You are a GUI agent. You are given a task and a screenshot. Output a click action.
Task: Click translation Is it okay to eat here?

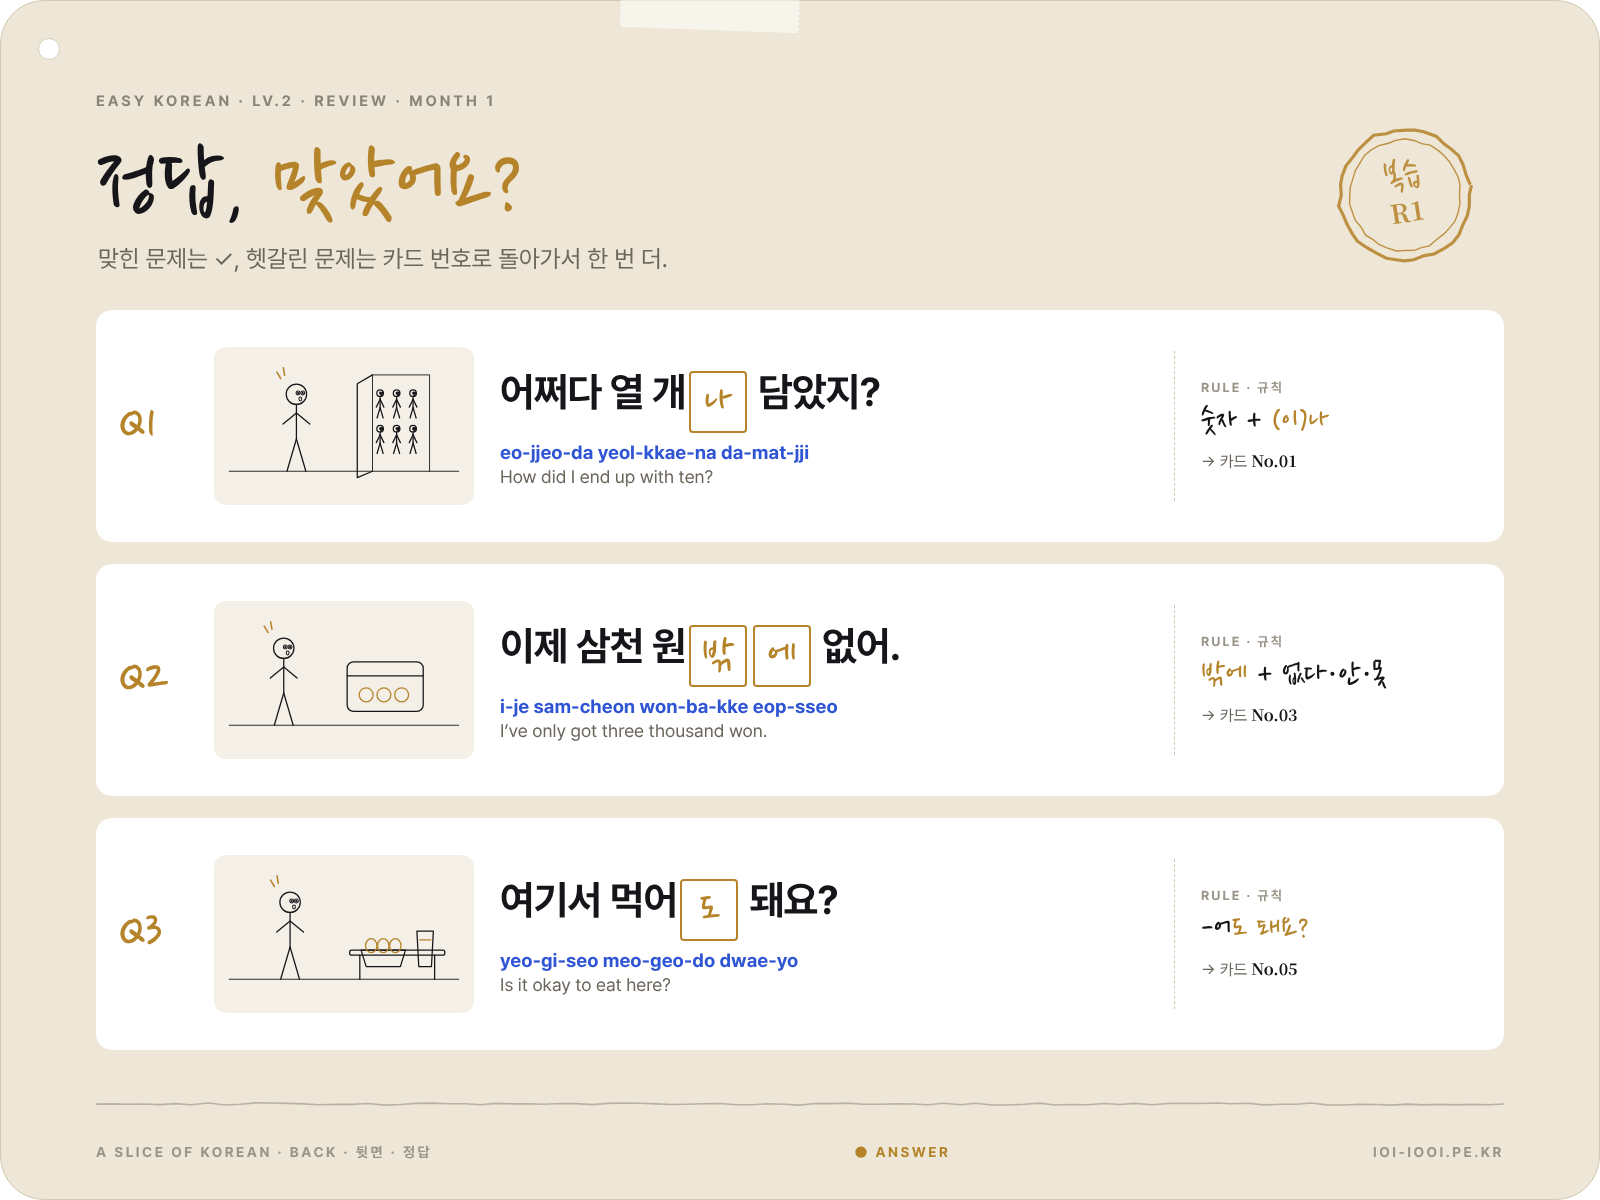(585, 986)
